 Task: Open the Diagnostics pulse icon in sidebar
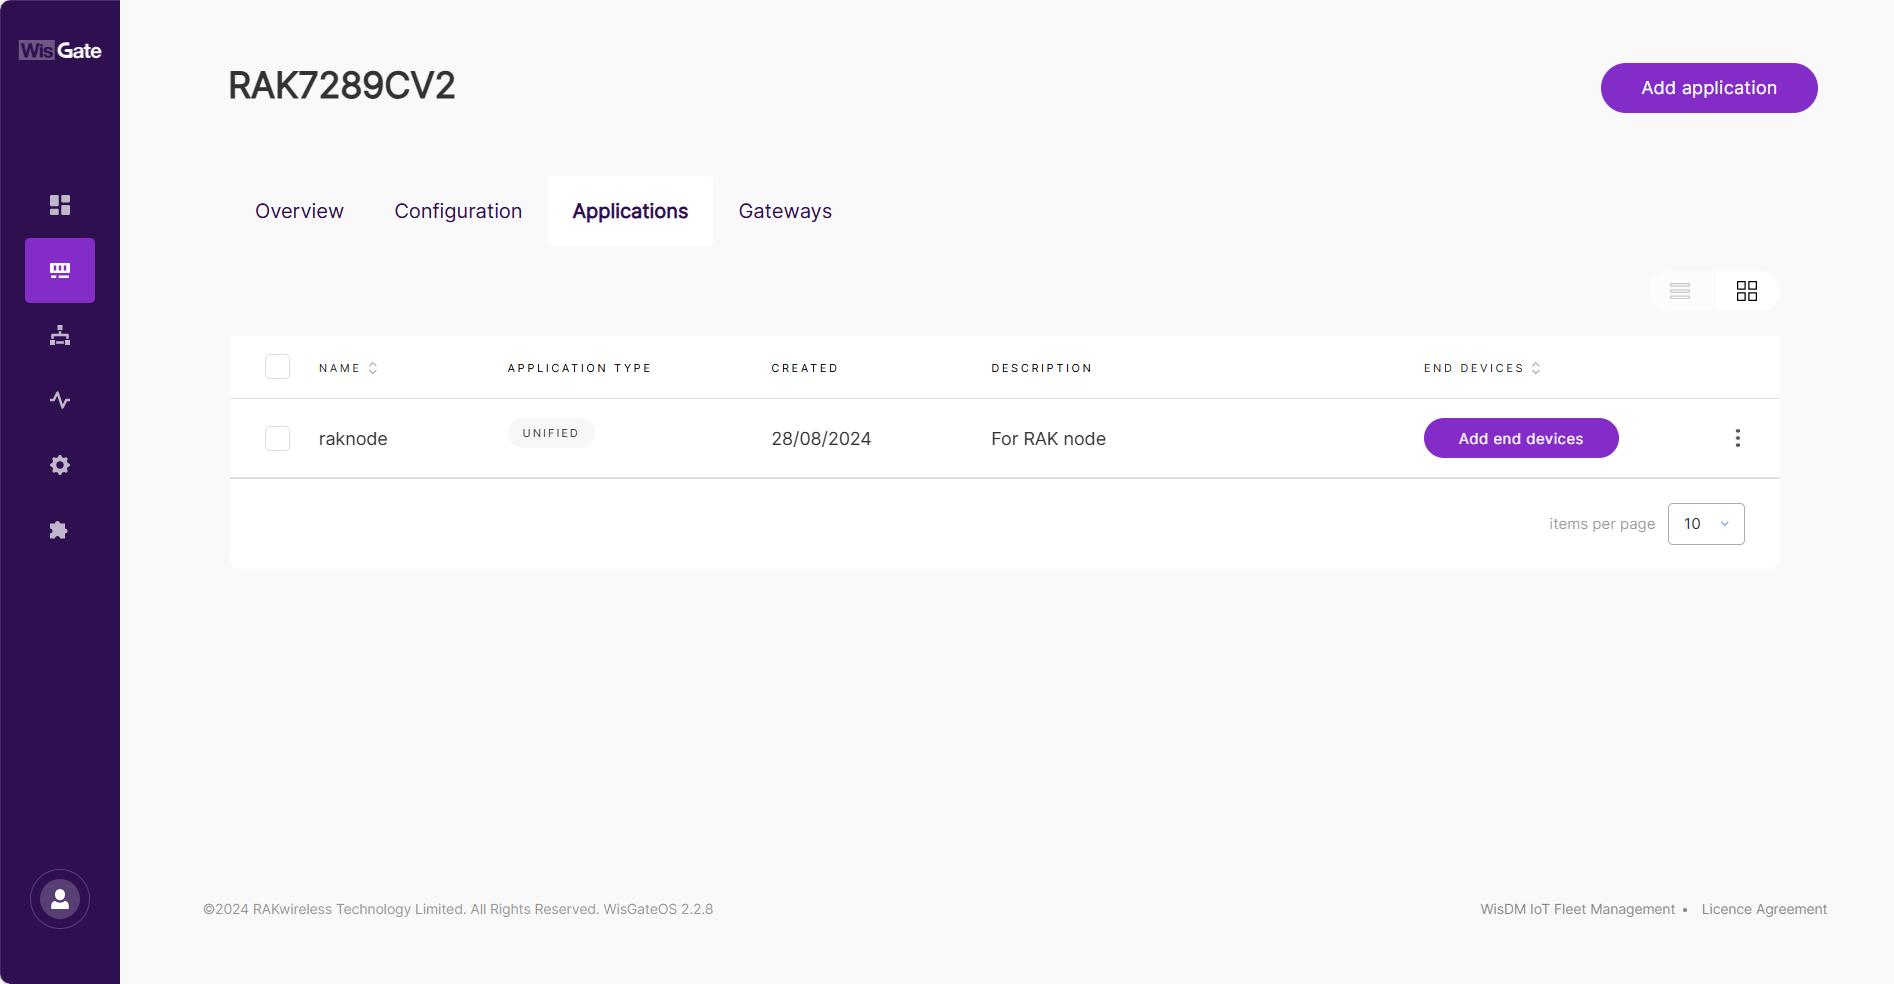pyautogui.click(x=60, y=400)
